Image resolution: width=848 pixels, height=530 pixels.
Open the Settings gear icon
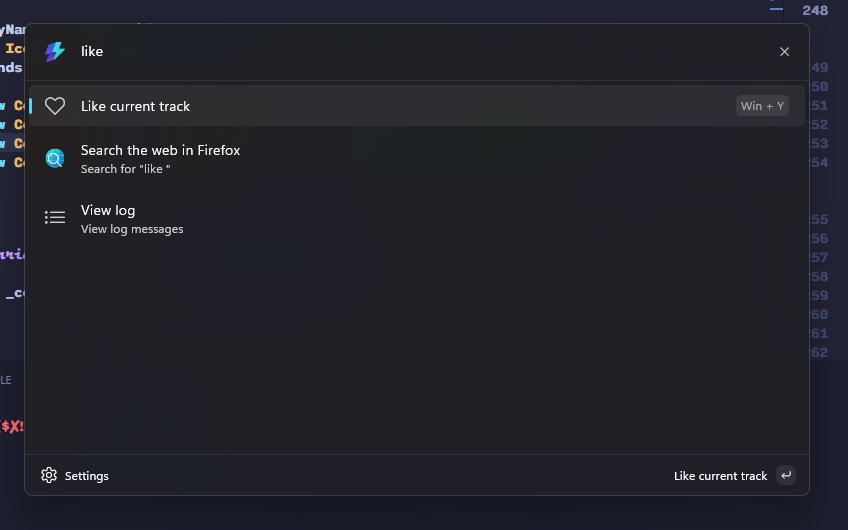tap(49, 475)
